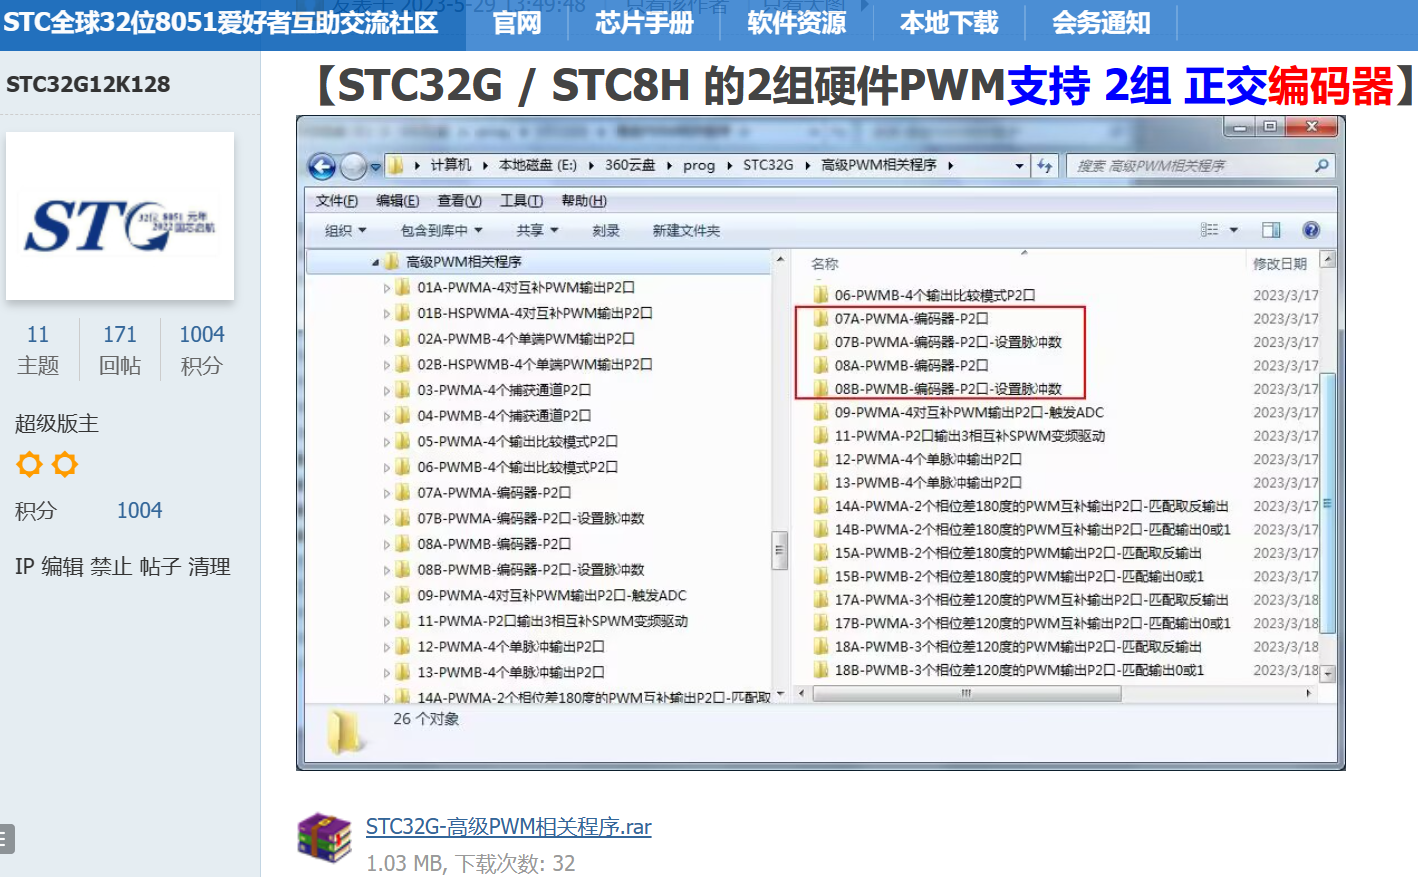Download the STC32G-高级PWM相关程序.rar attachment link
Image resolution: width=1418 pixels, height=877 pixels.
click(508, 827)
